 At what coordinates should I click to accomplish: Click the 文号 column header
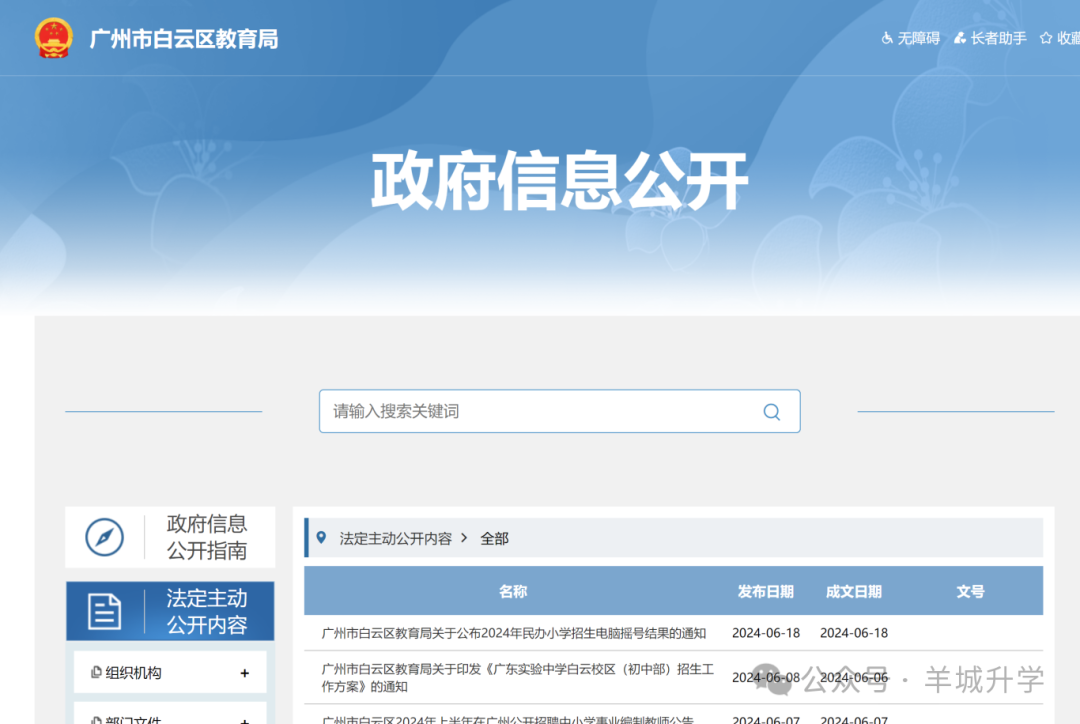tap(970, 591)
